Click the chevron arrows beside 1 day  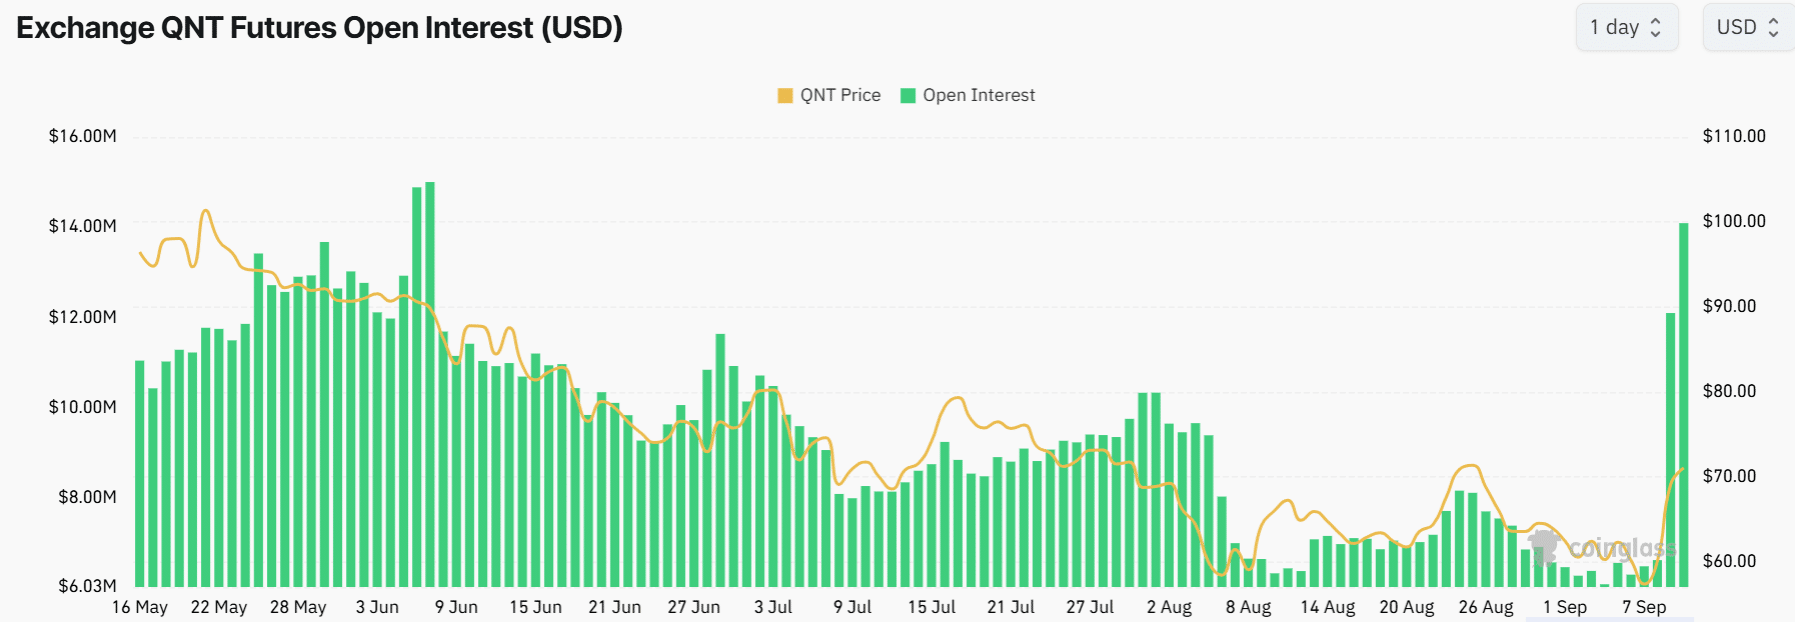[x=1656, y=28]
